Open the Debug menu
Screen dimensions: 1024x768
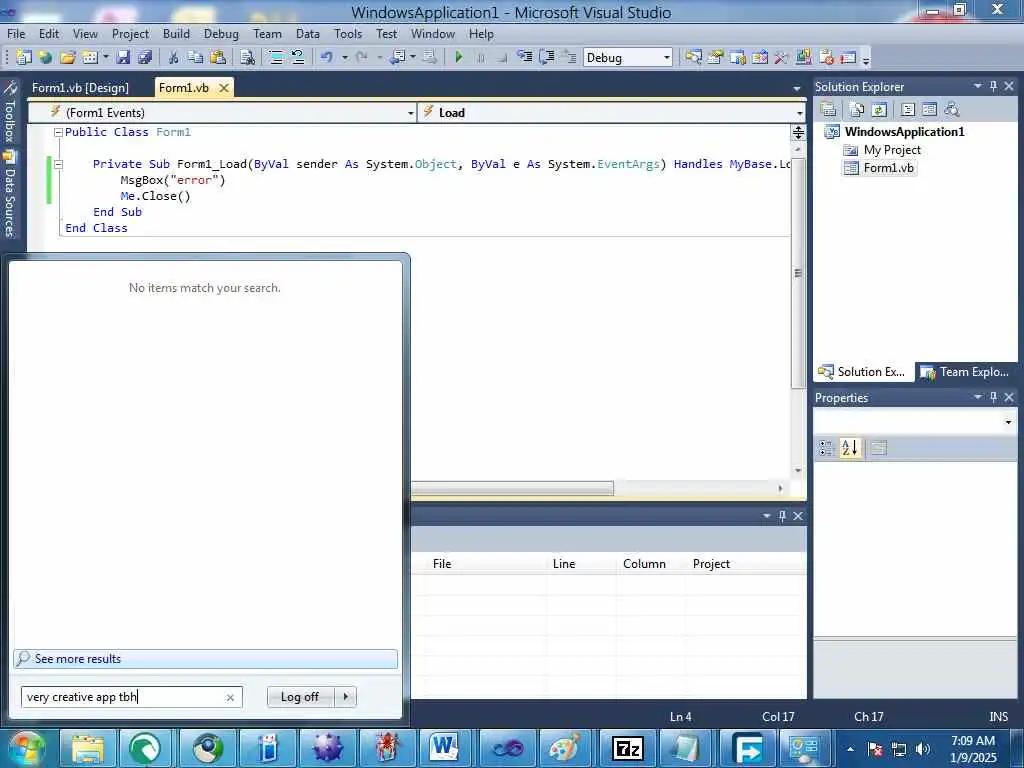point(221,34)
